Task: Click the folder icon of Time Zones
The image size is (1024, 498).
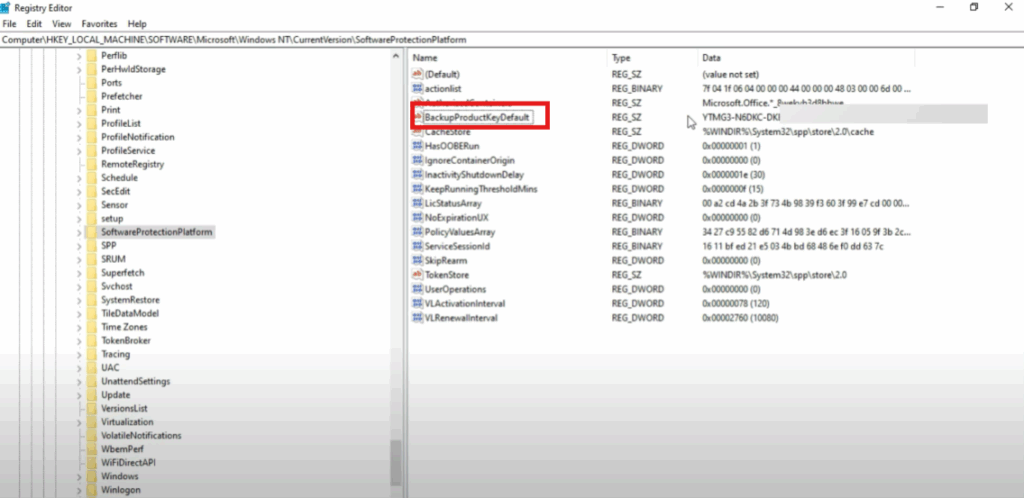Action: pos(91,327)
